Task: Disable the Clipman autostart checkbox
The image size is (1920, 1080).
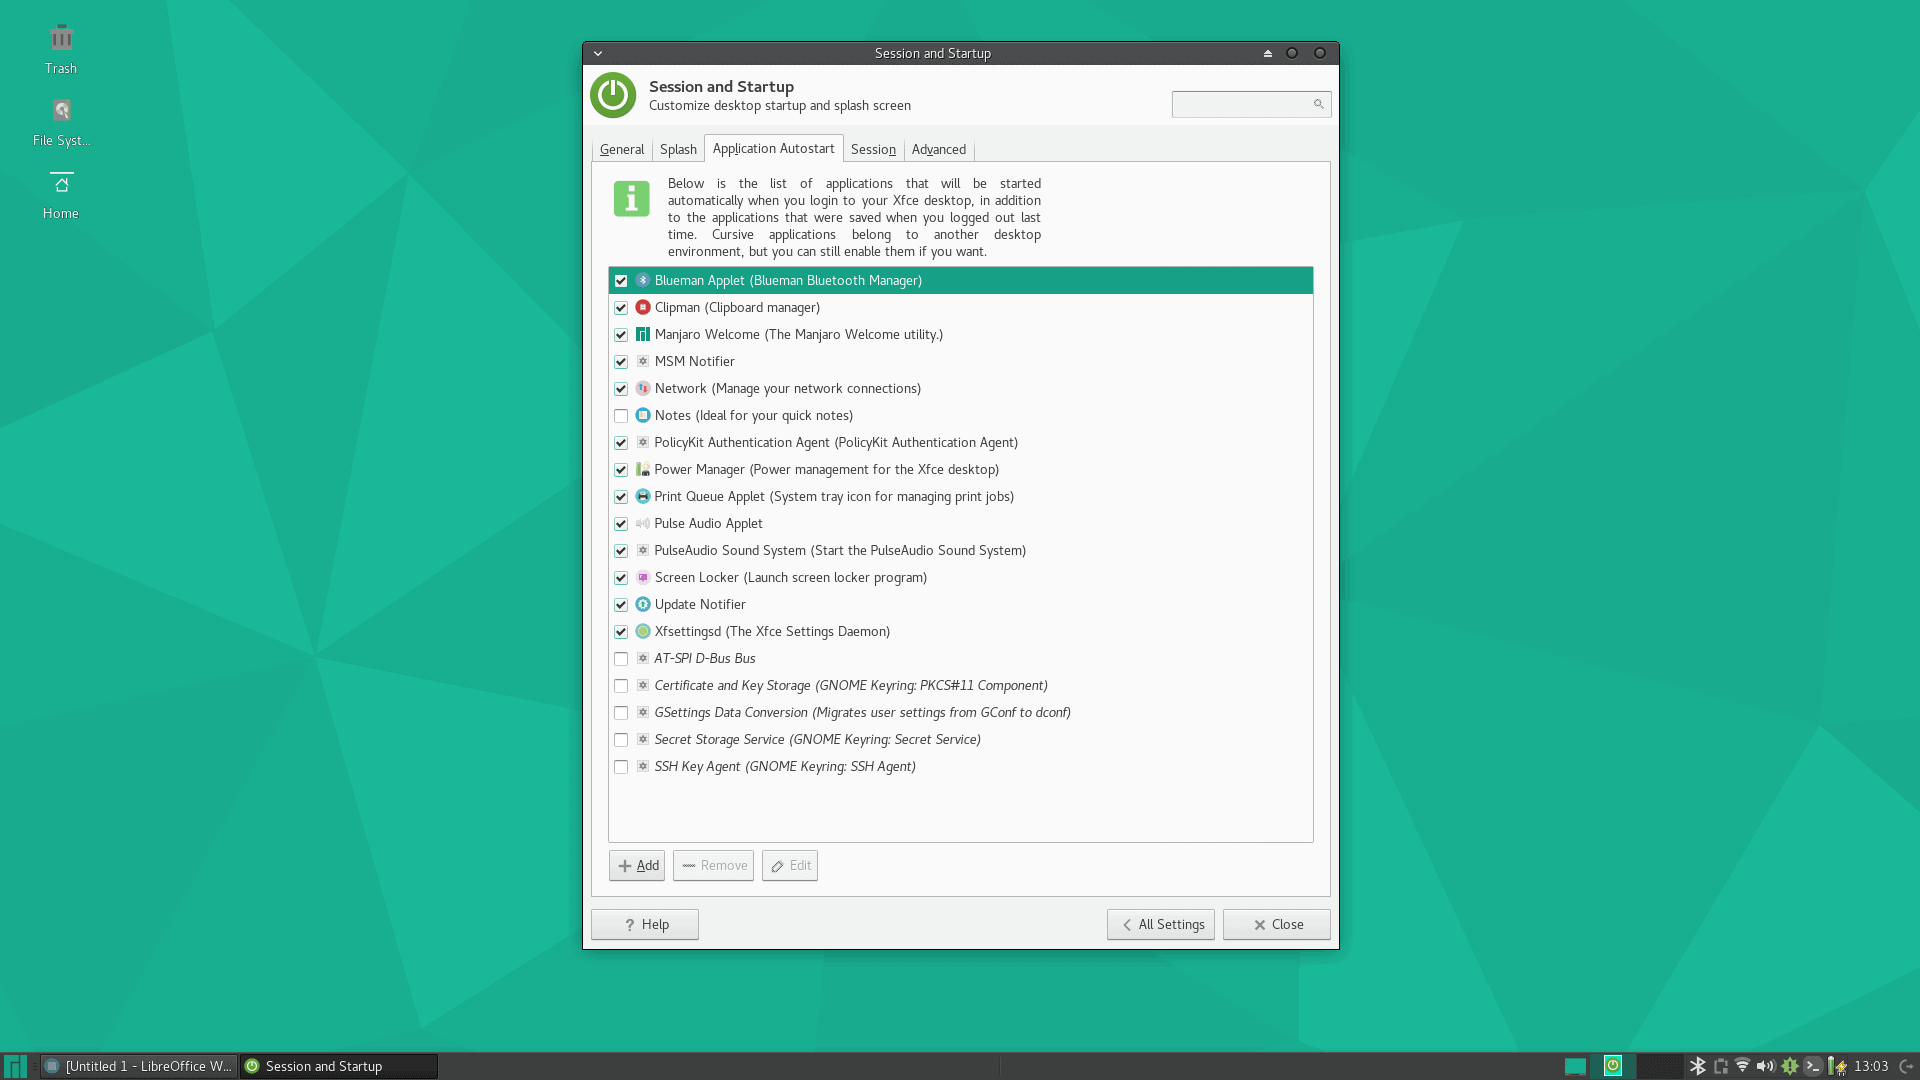Action: [621, 308]
